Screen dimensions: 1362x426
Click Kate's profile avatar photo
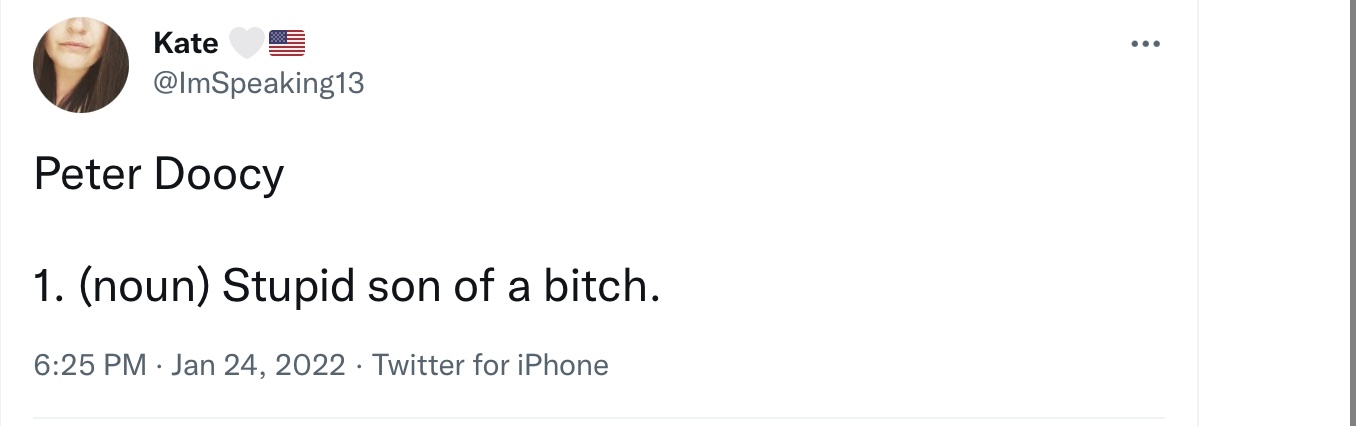coord(81,65)
